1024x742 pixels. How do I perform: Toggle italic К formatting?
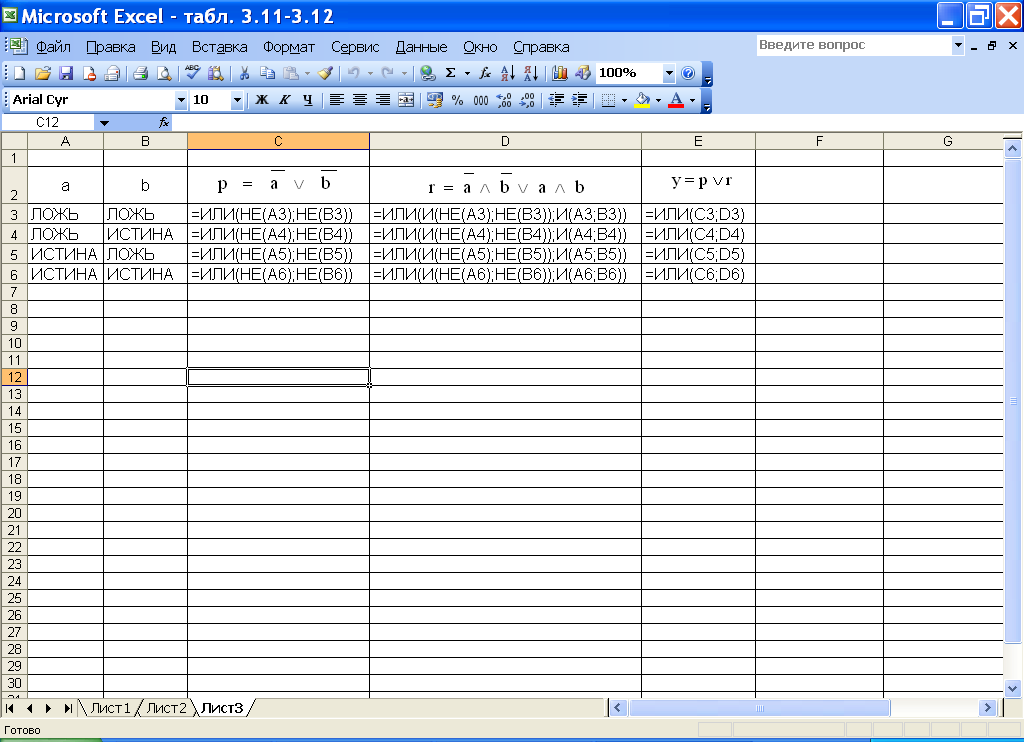[x=285, y=100]
